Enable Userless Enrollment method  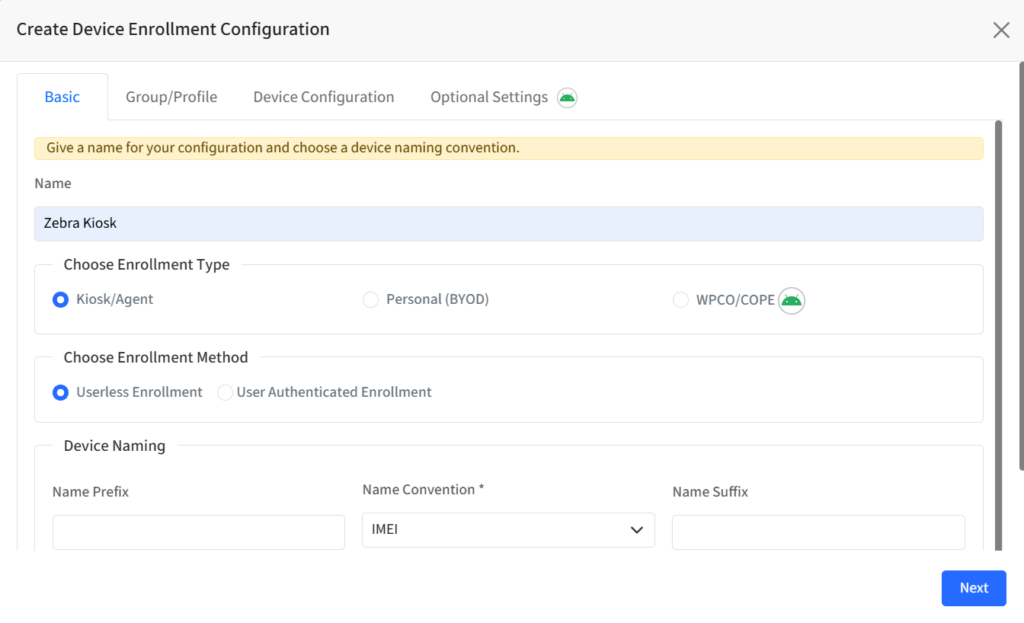[x=61, y=392]
